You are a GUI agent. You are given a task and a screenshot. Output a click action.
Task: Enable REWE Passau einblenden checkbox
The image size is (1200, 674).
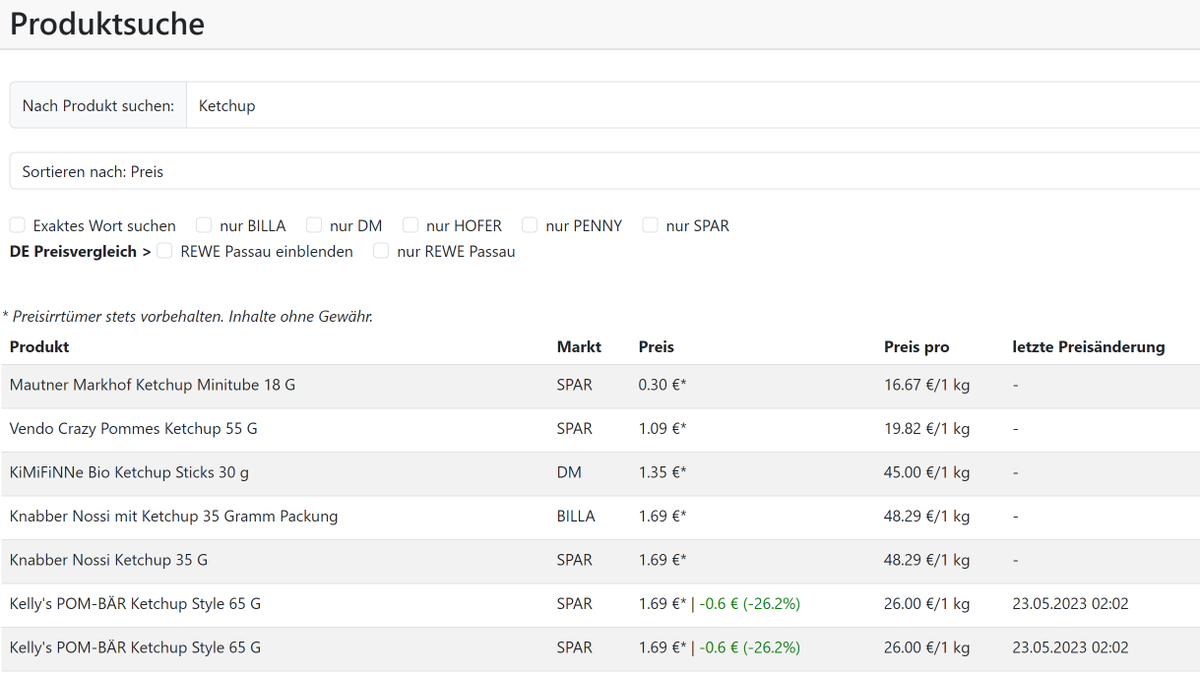[165, 251]
